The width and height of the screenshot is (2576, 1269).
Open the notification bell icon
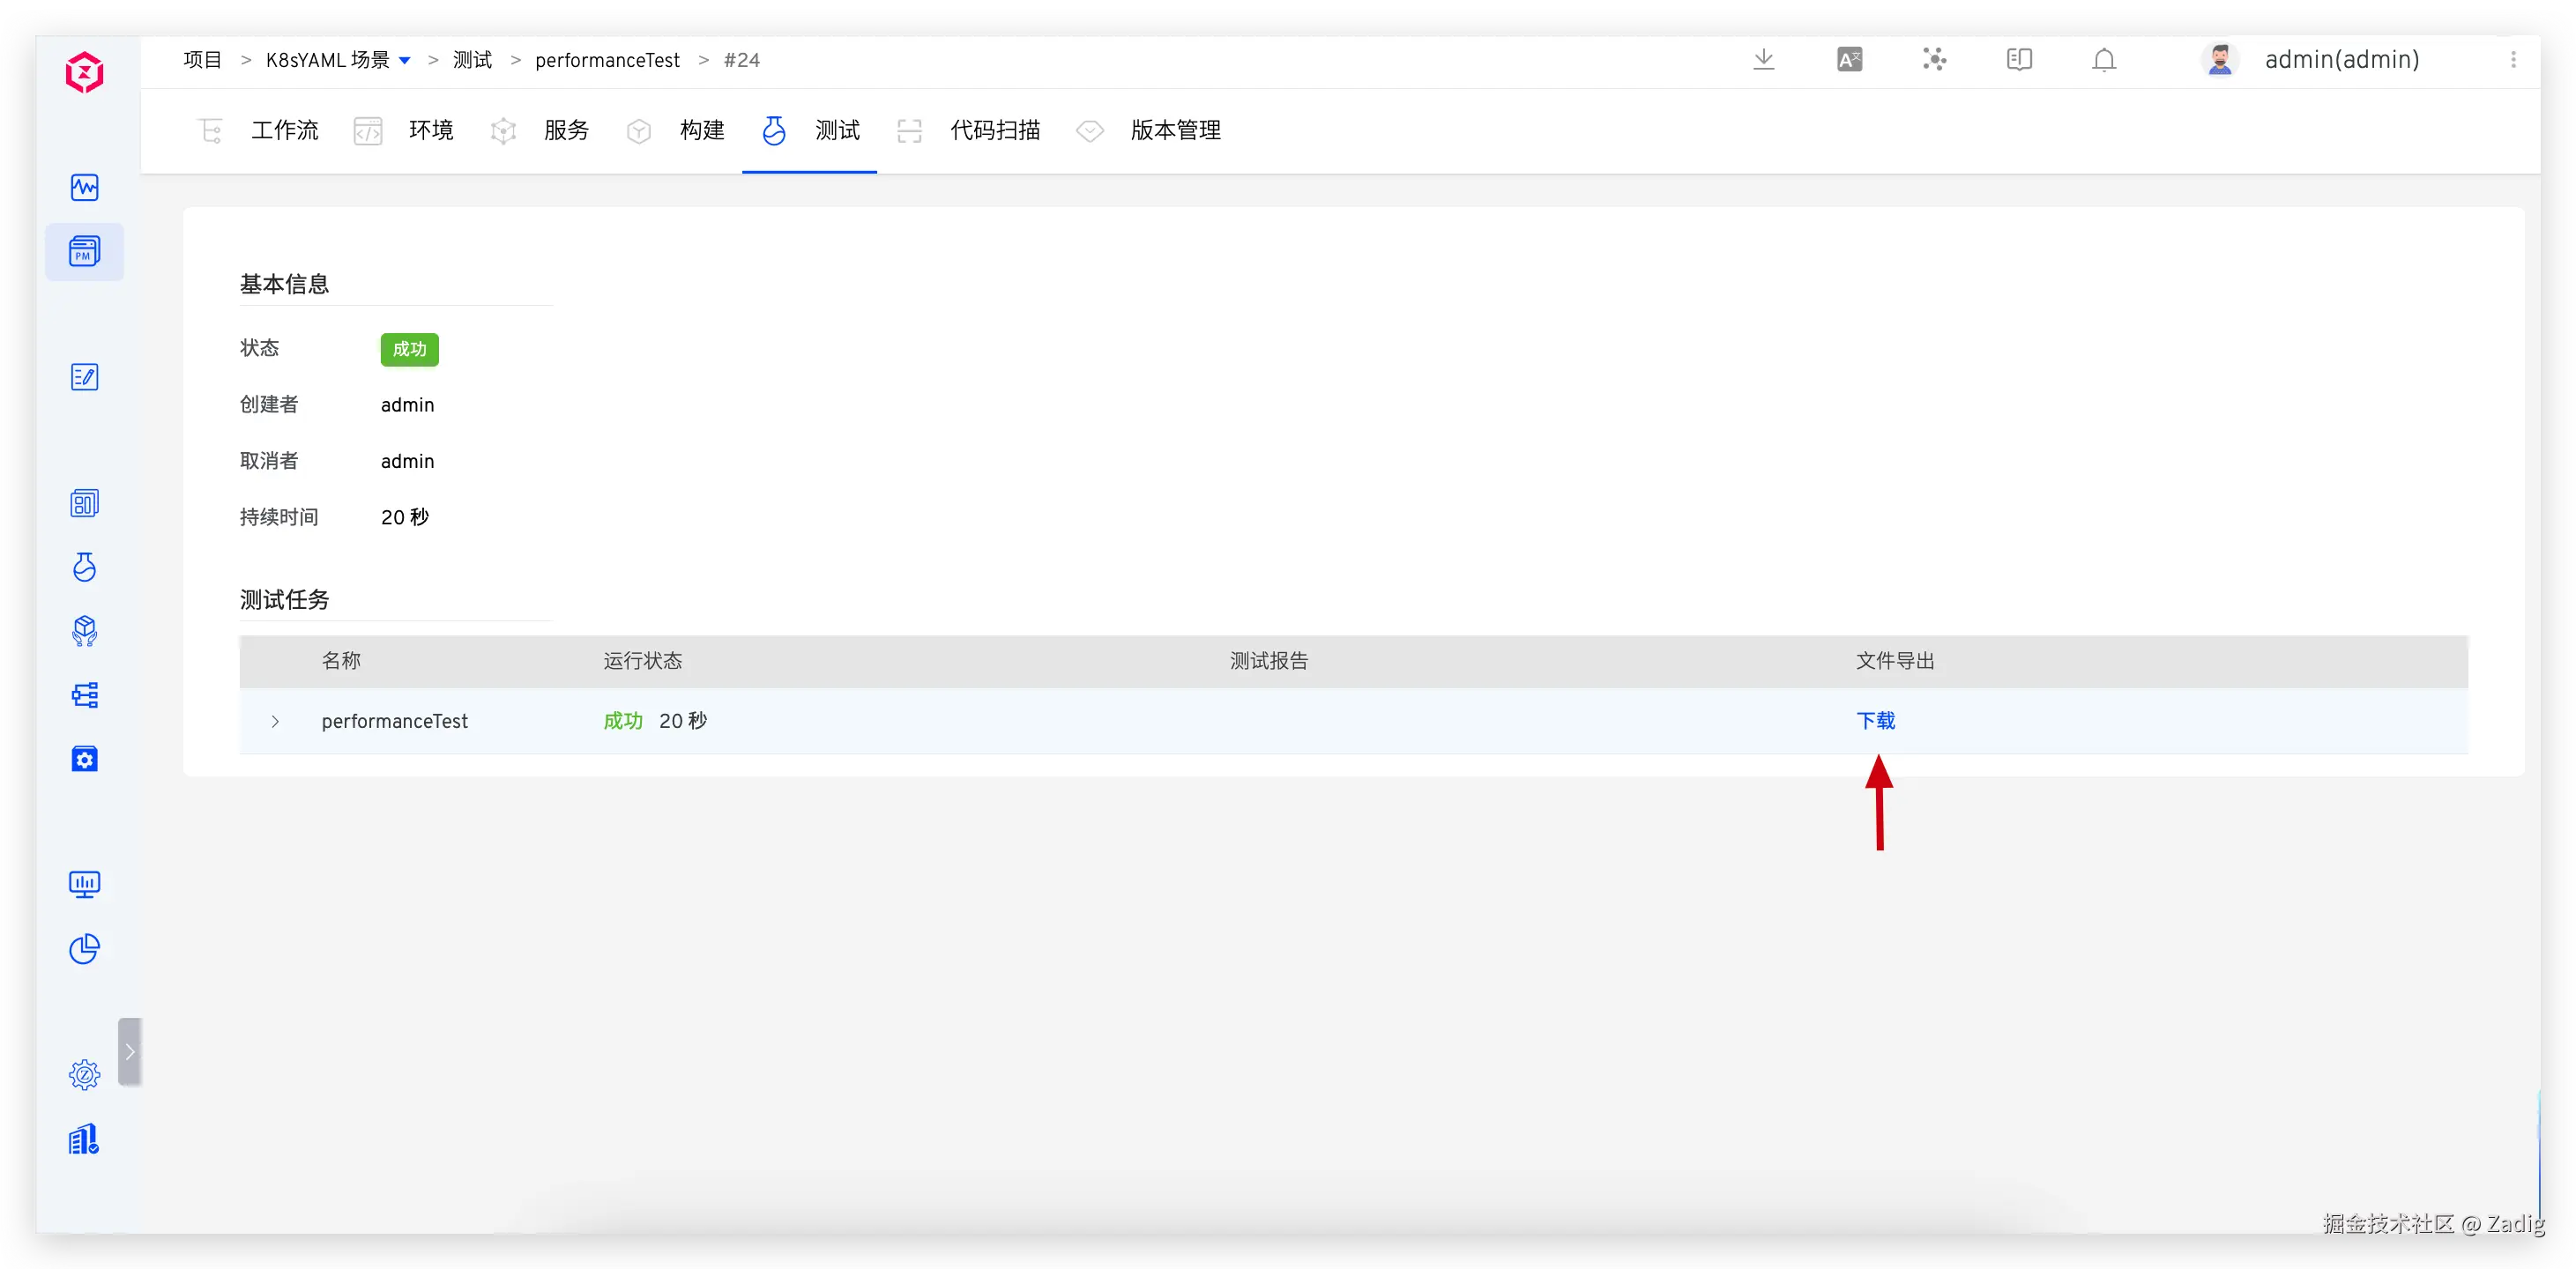click(2104, 60)
